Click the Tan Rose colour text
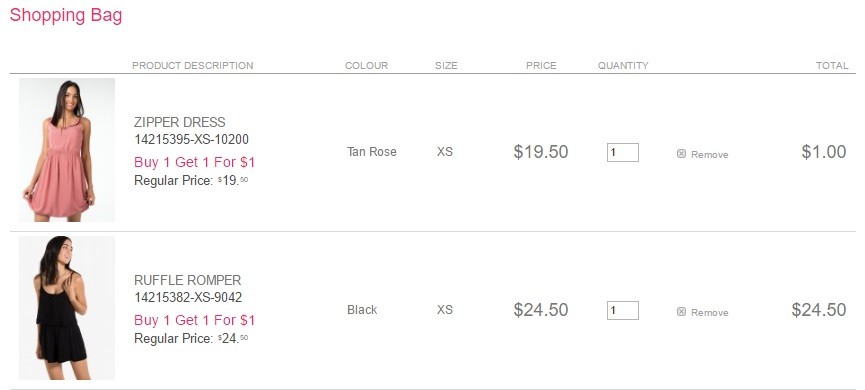Viewport: 865px width, 390px height. (x=372, y=152)
